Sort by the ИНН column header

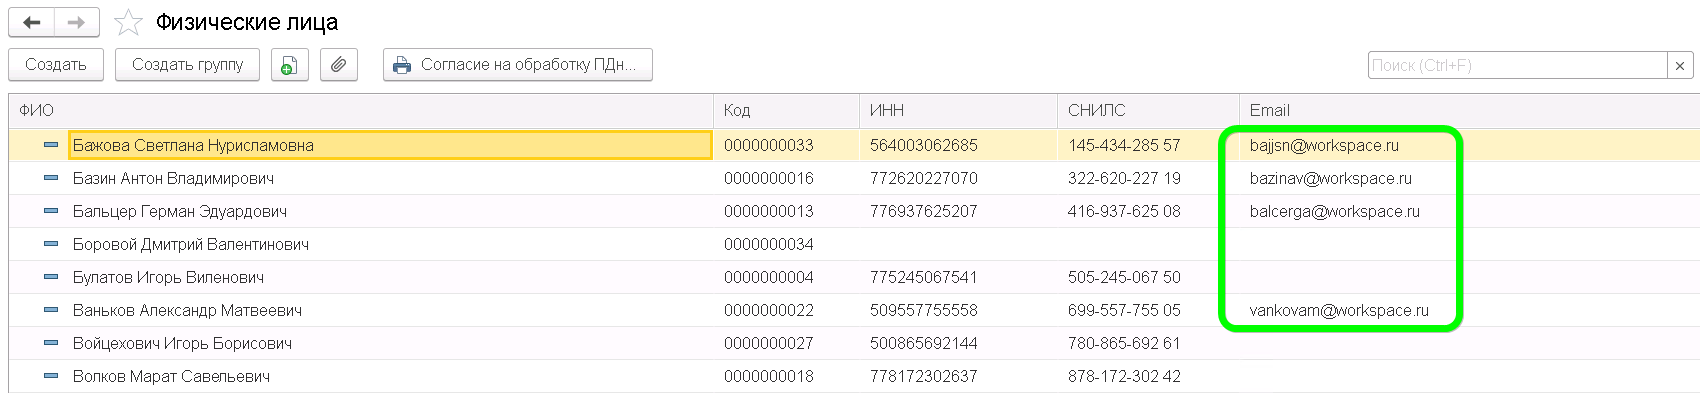(x=958, y=111)
